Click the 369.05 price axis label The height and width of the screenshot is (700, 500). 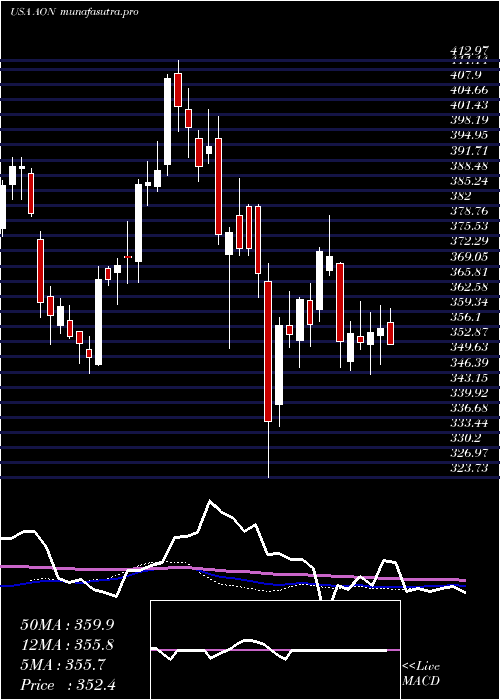coord(469,257)
